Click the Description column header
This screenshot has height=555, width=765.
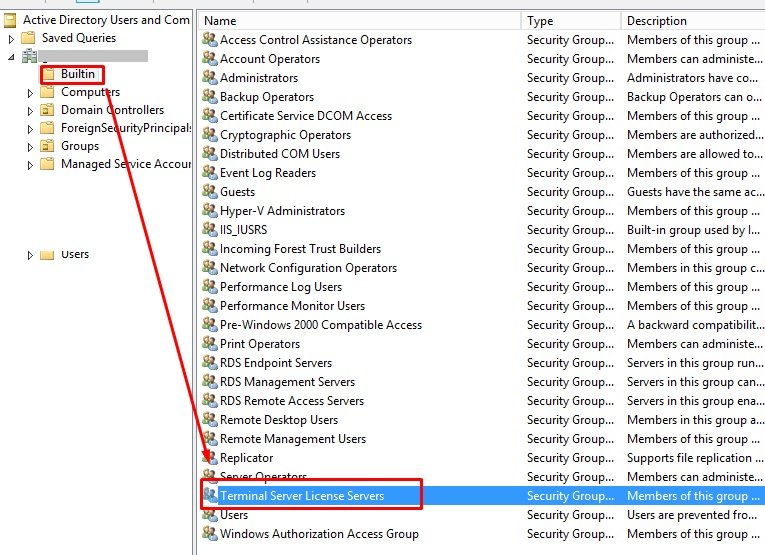[690, 20]
